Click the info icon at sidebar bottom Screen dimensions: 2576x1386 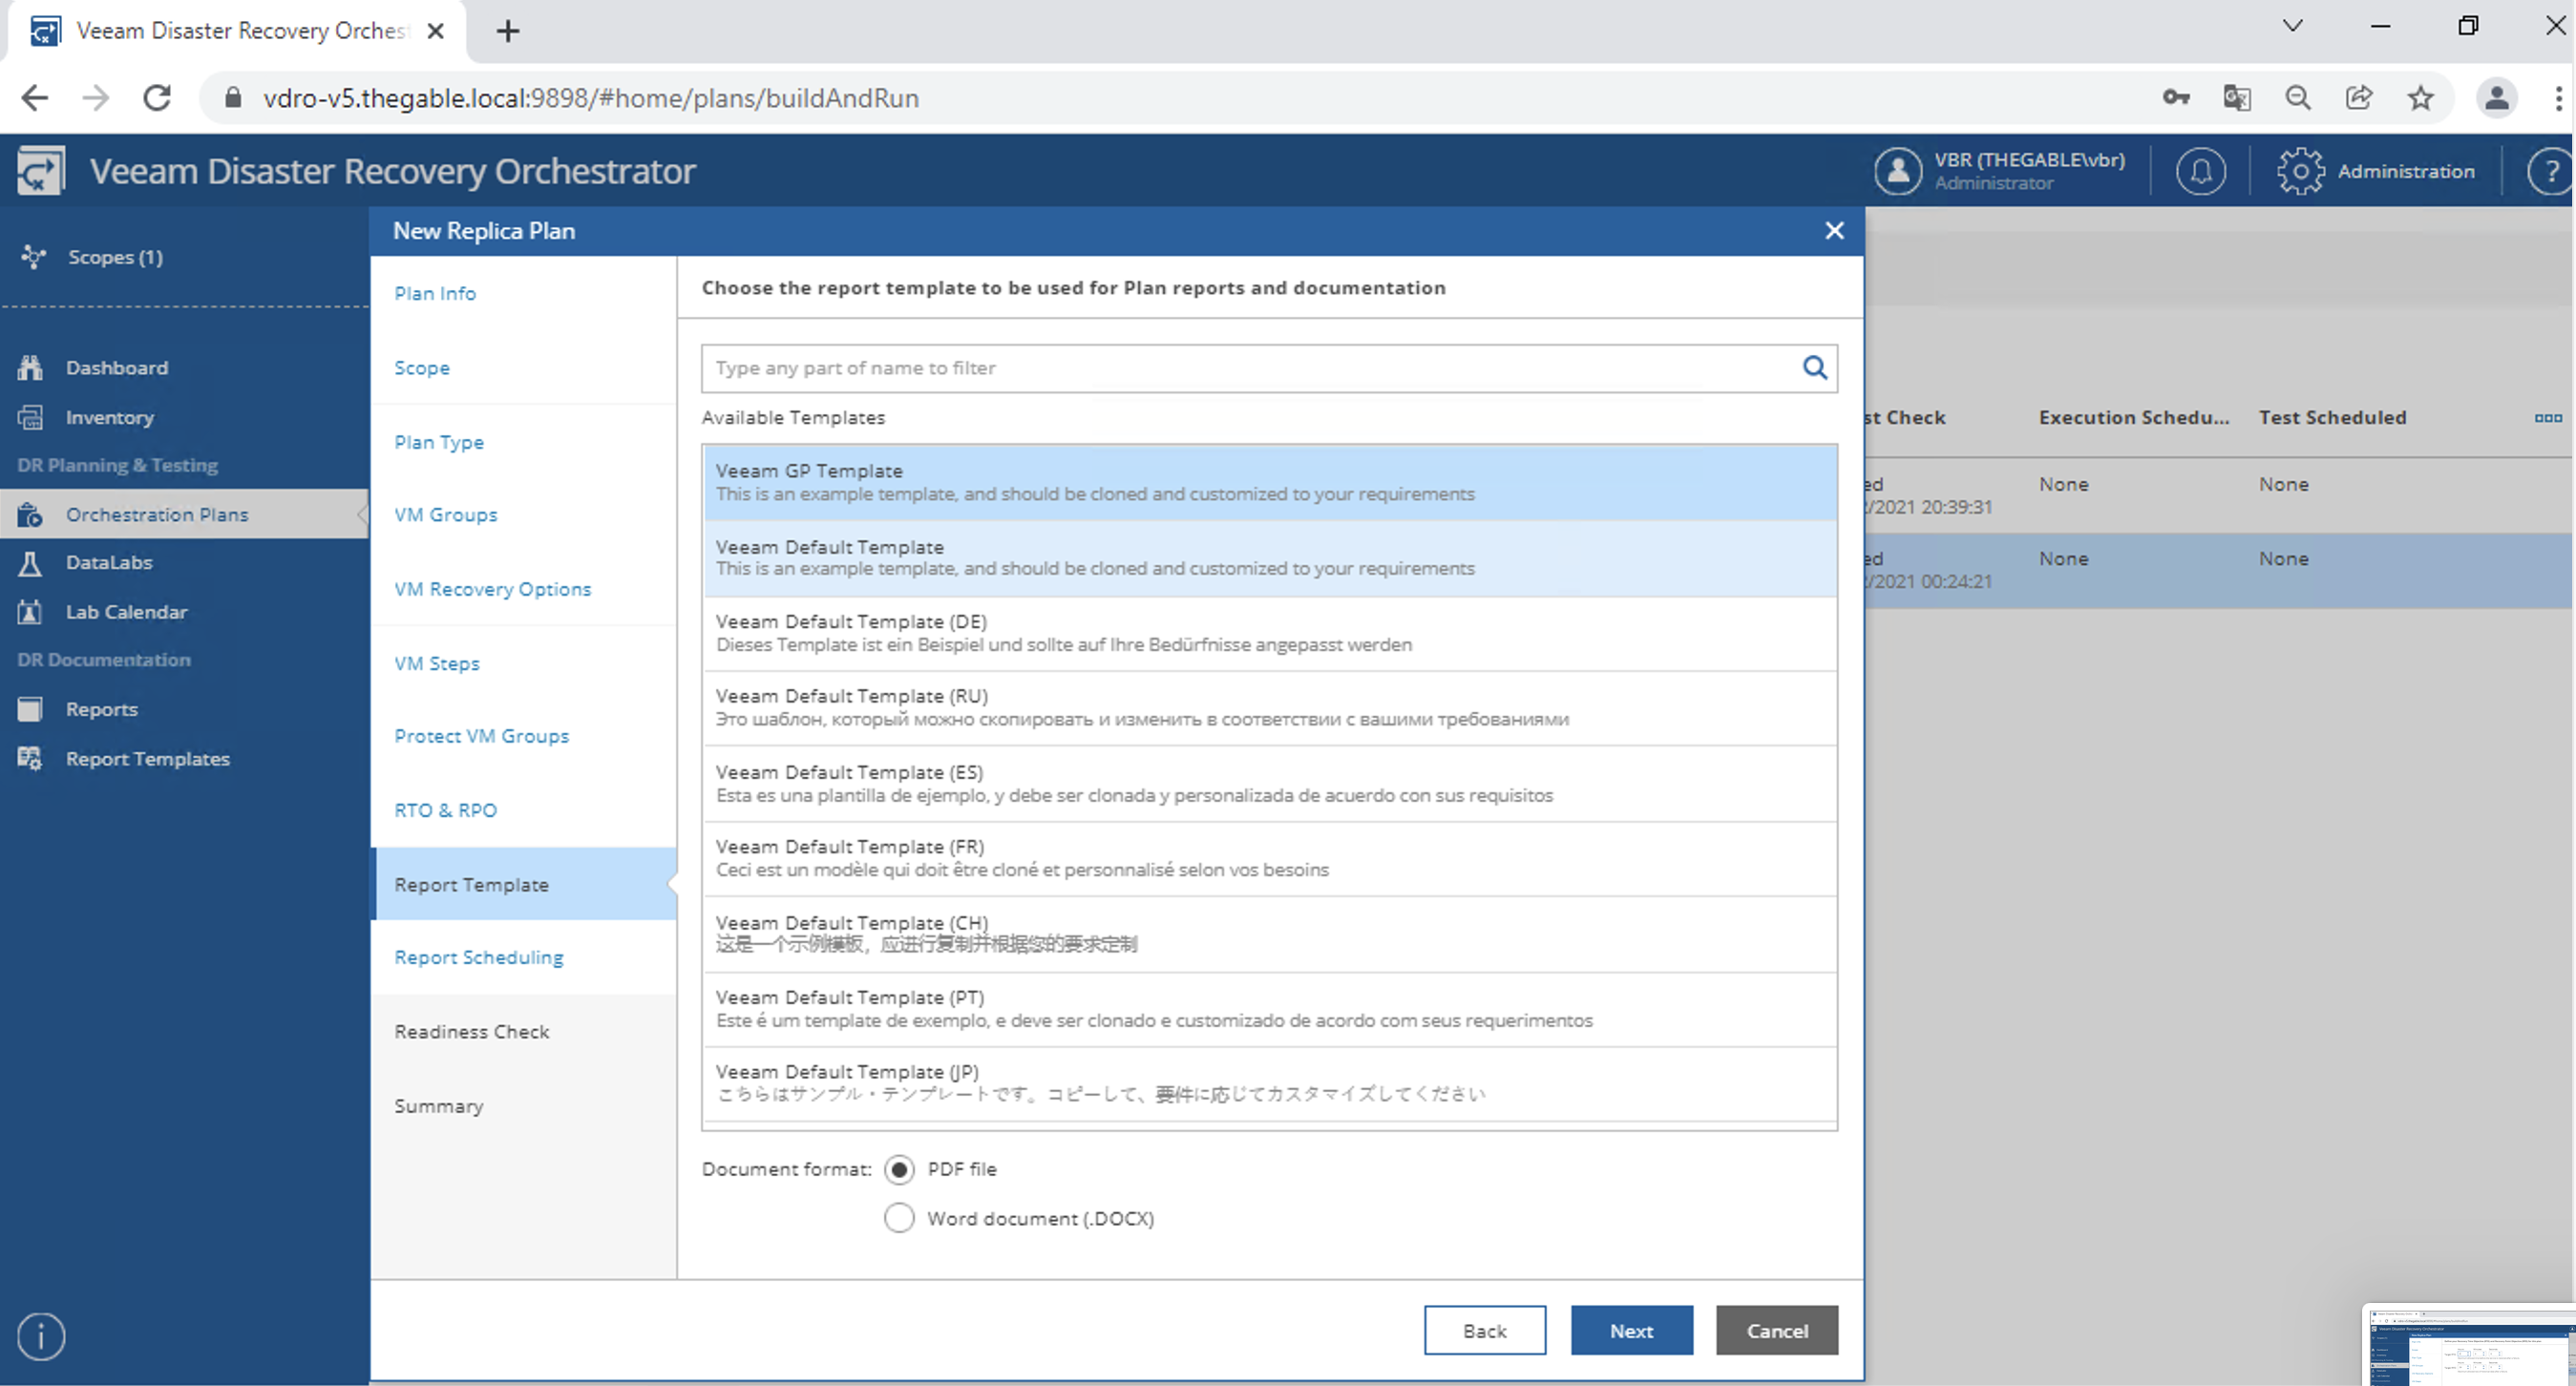(x=41, y=1336)
